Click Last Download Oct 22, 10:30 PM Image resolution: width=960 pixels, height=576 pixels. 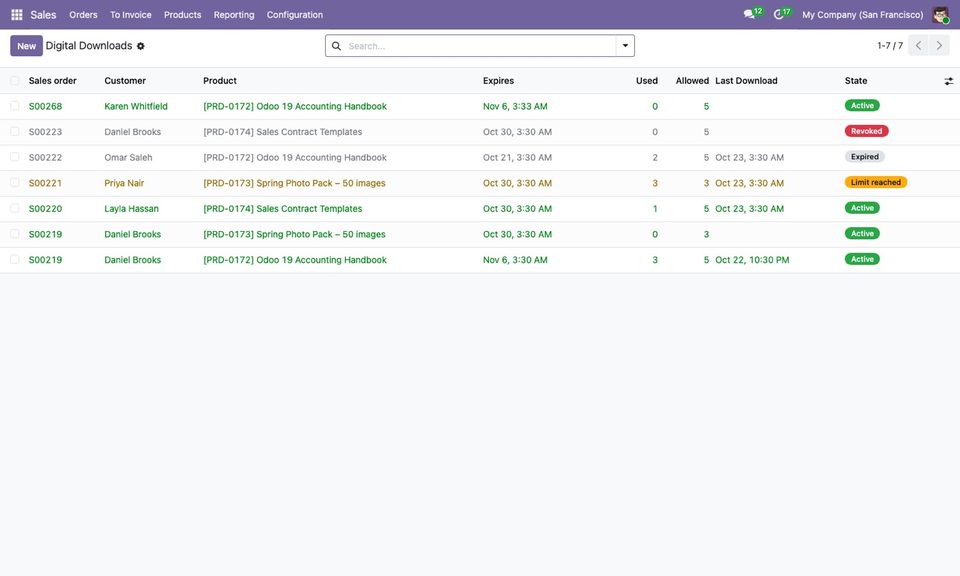tap(752, 260)
